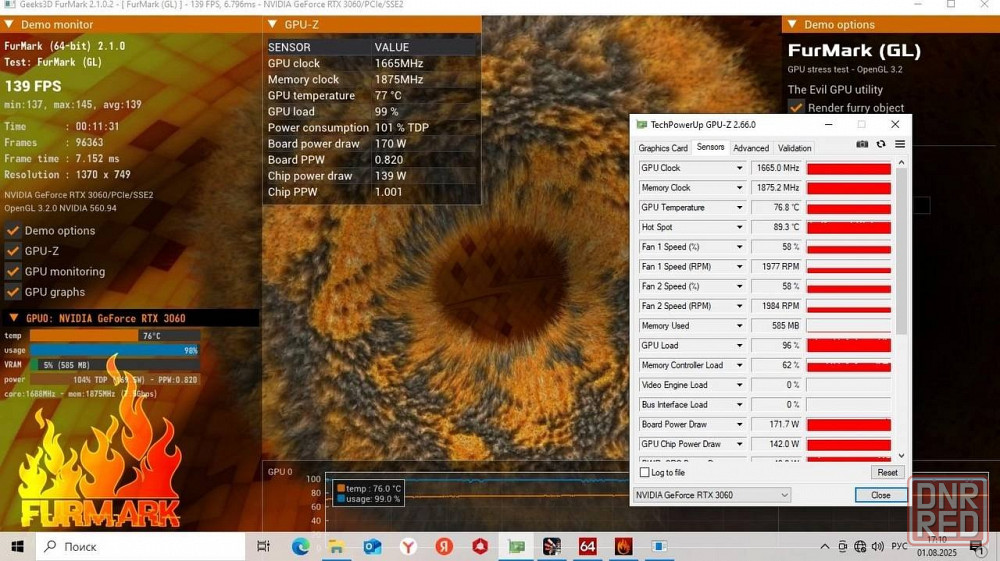The height and width of the screenshot is (561, 1000).
Task: Click the GPU-Z title bar app icon
Action: point(642,124)
